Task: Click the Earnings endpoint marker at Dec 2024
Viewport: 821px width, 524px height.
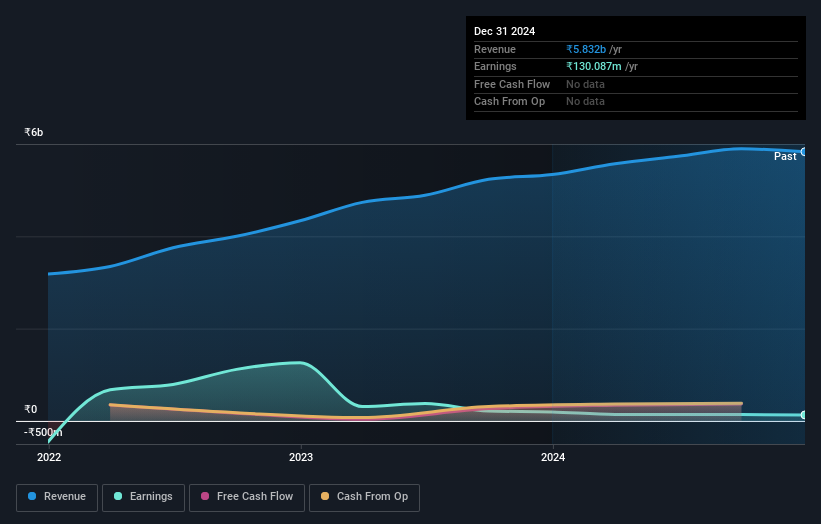Action: 804,415
